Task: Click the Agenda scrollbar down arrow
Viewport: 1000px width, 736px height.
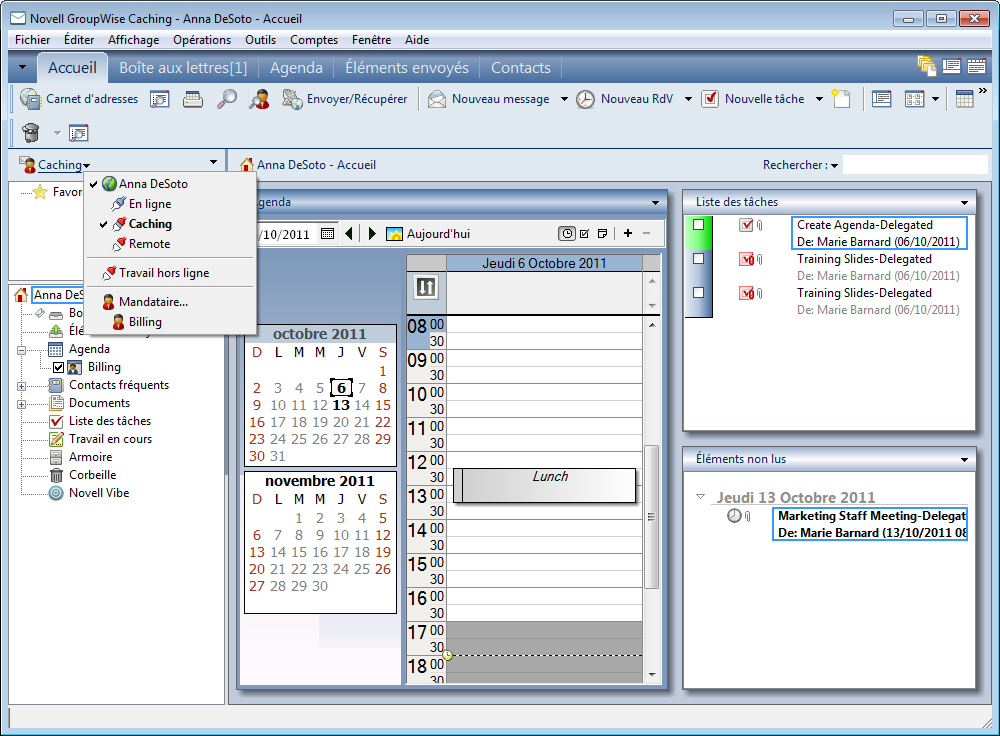Action: click(x=652, y=674)
